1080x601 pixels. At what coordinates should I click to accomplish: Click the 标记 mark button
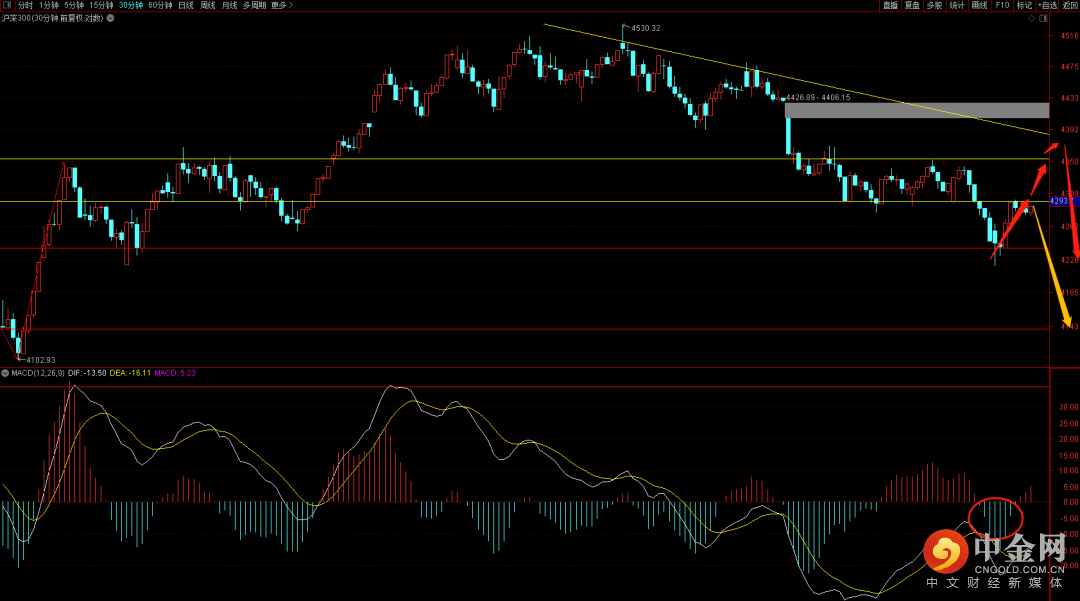pyautogui.click(x=1024, y=5)
